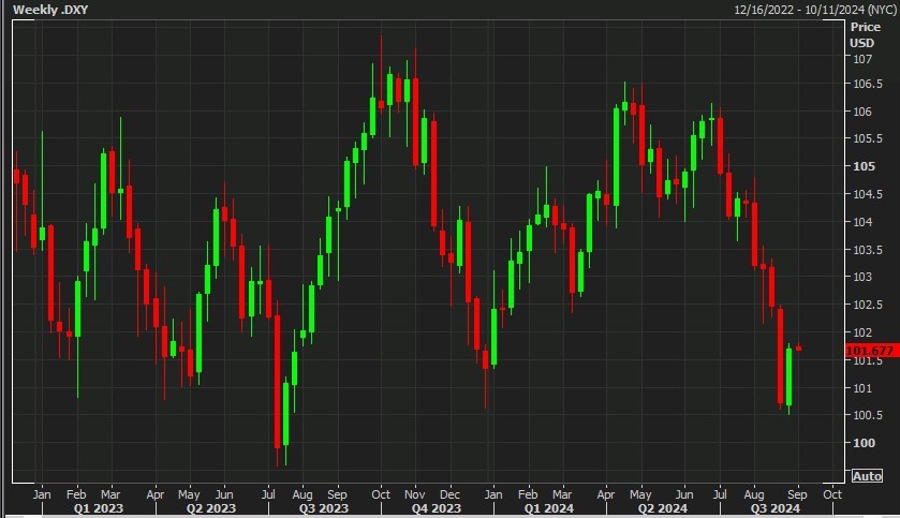Click the Aug label under Q3 2023
This screenshot has width=900, height=518.
pos(302,494)
